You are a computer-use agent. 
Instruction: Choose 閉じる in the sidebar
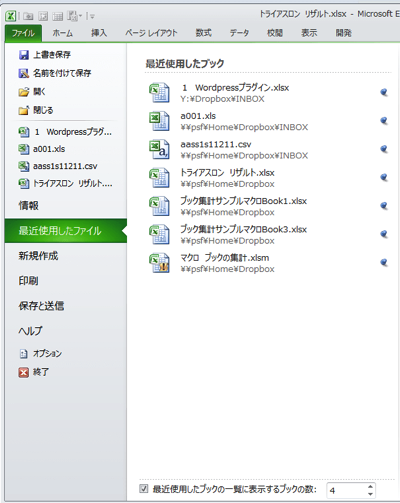pos(36,110)
